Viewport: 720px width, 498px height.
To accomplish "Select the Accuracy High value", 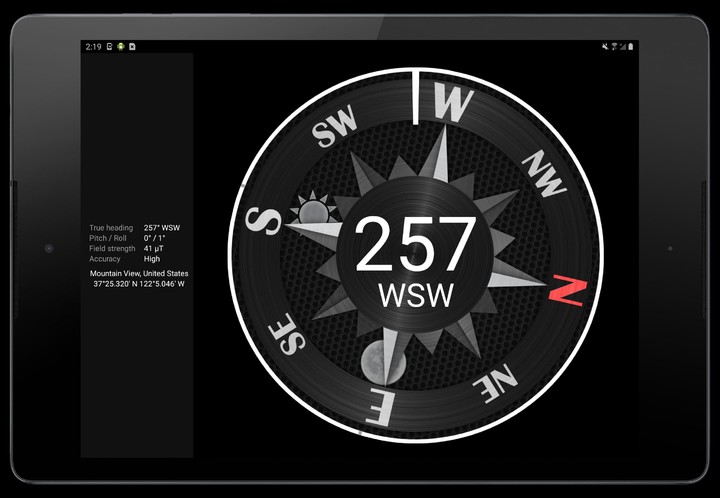I will click(x=152, y=259).
